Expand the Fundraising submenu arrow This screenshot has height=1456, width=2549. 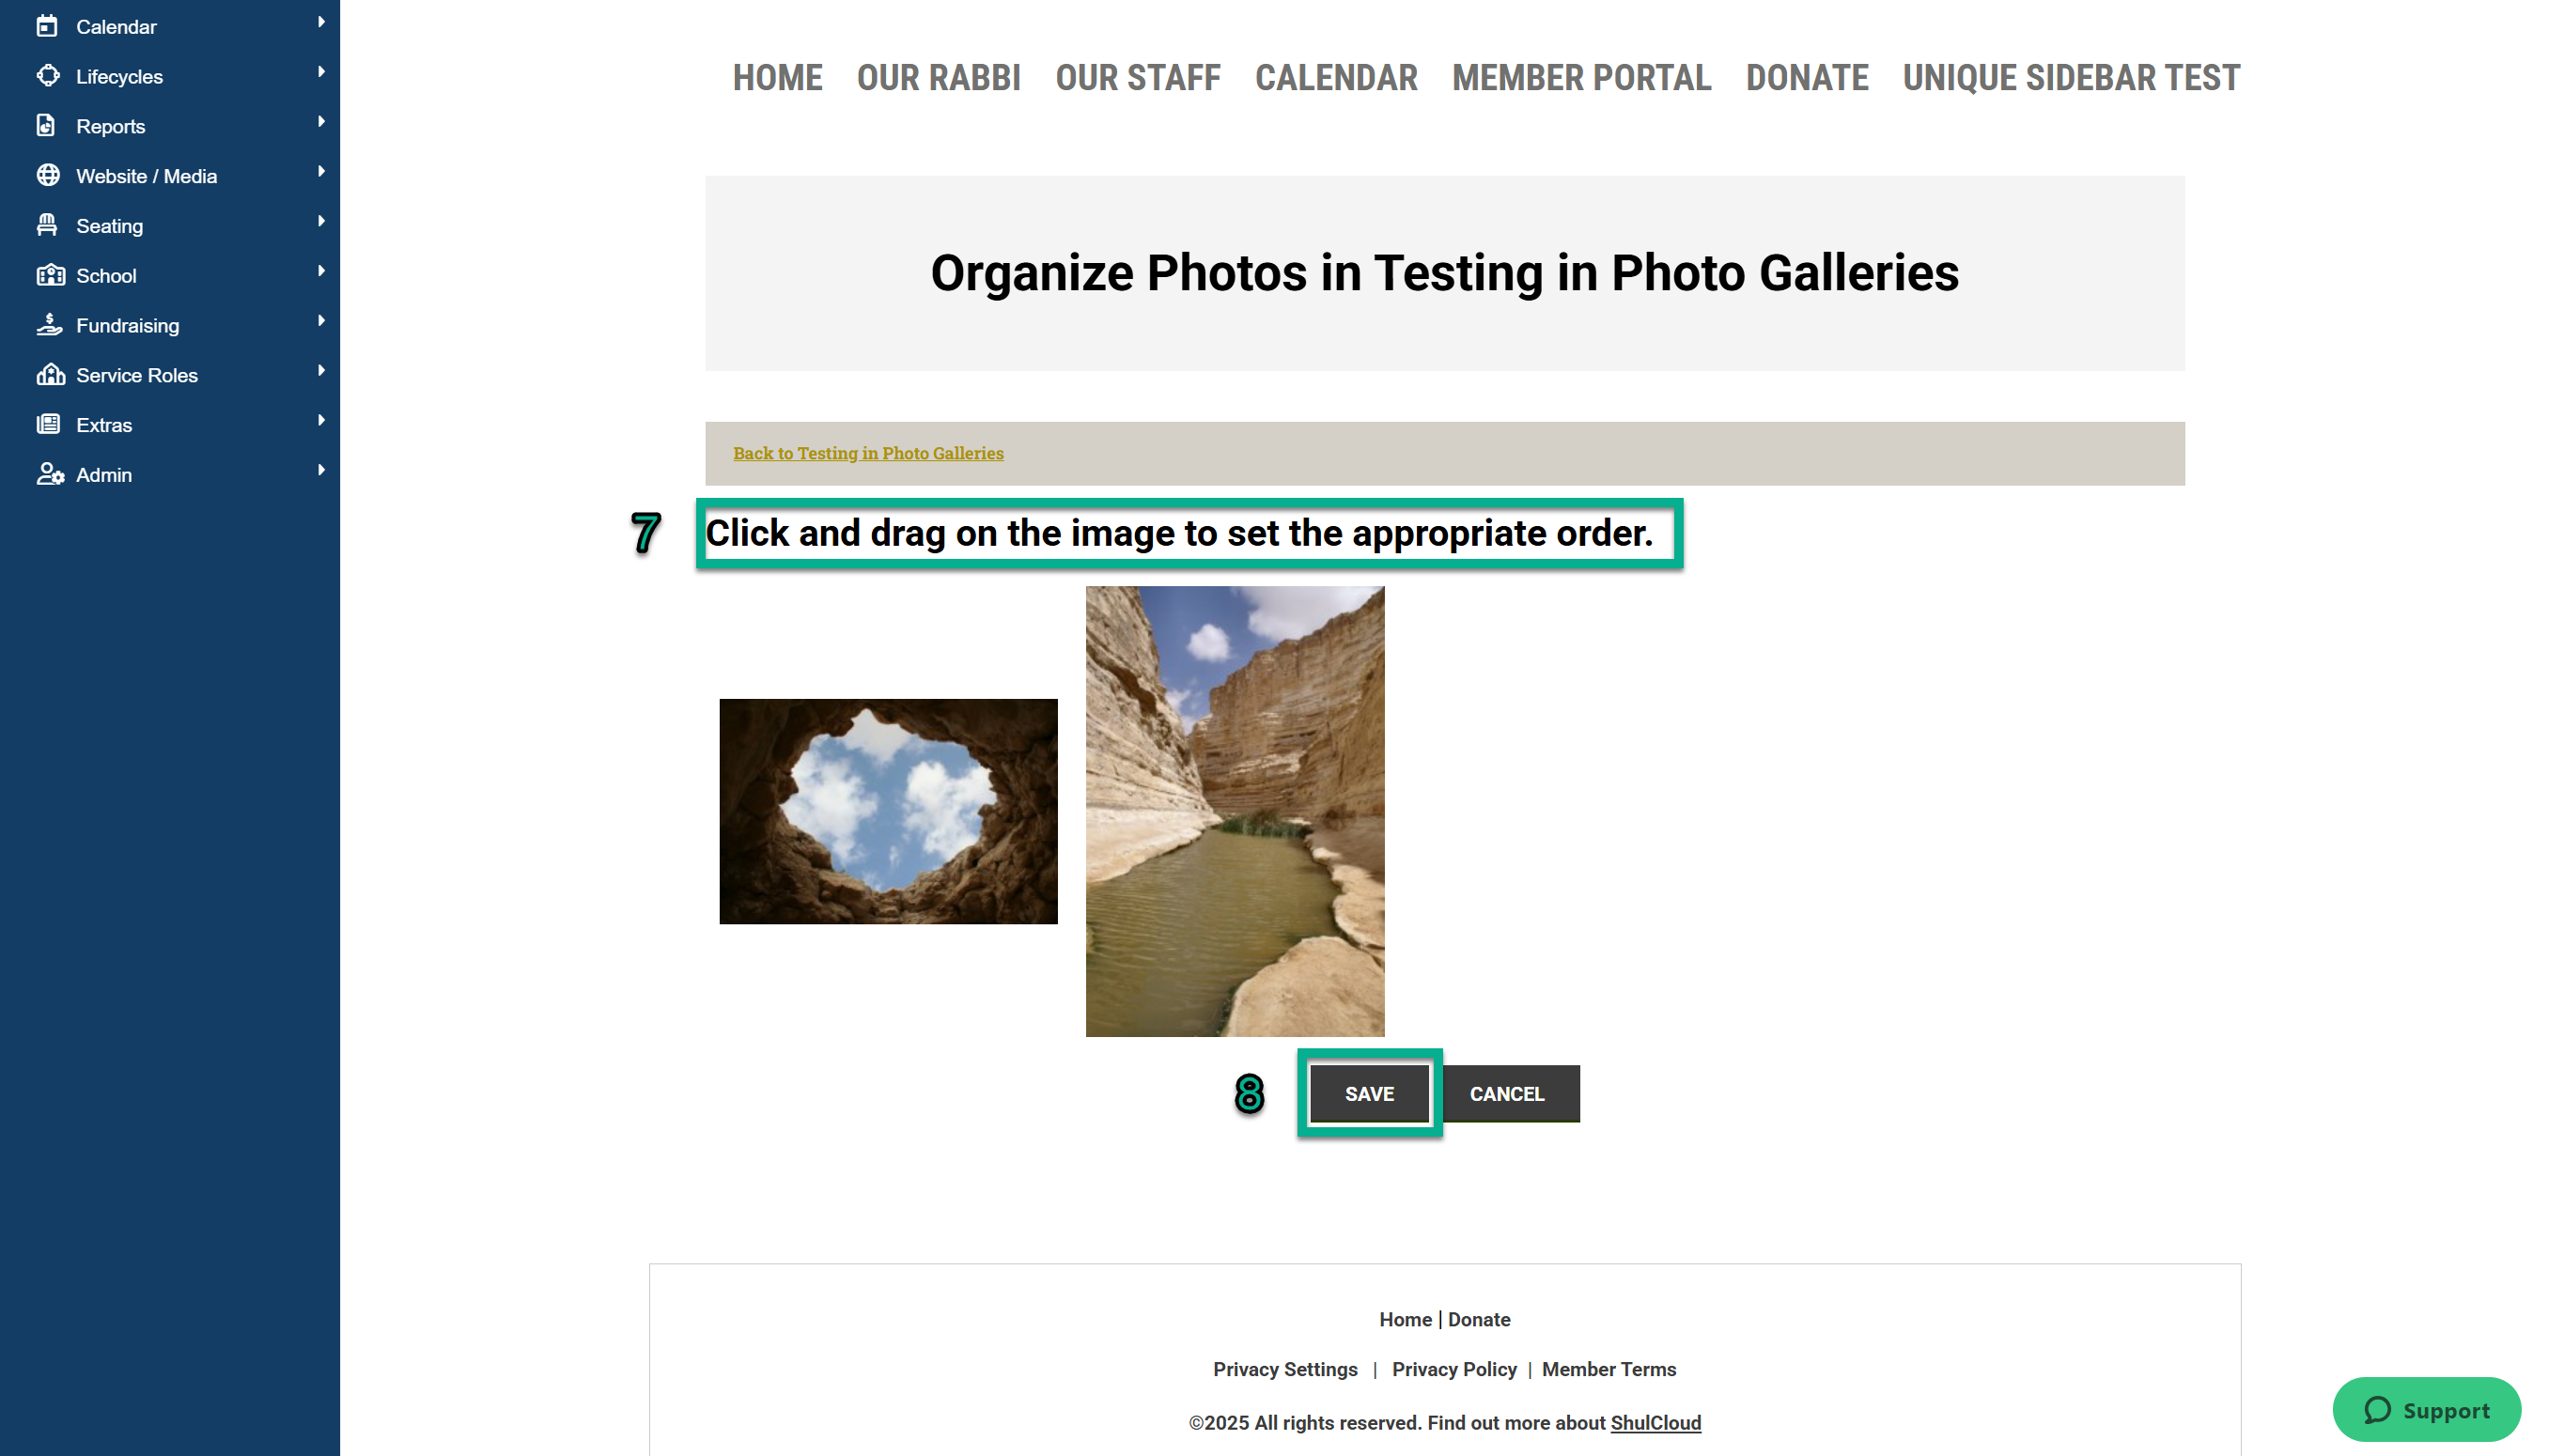tap(321, 321)
